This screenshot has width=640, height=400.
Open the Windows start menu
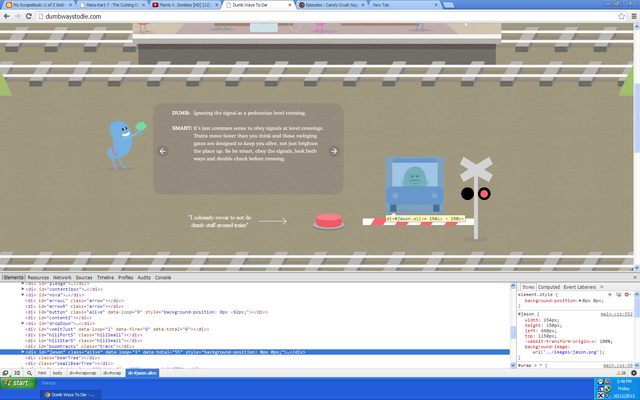18,383
